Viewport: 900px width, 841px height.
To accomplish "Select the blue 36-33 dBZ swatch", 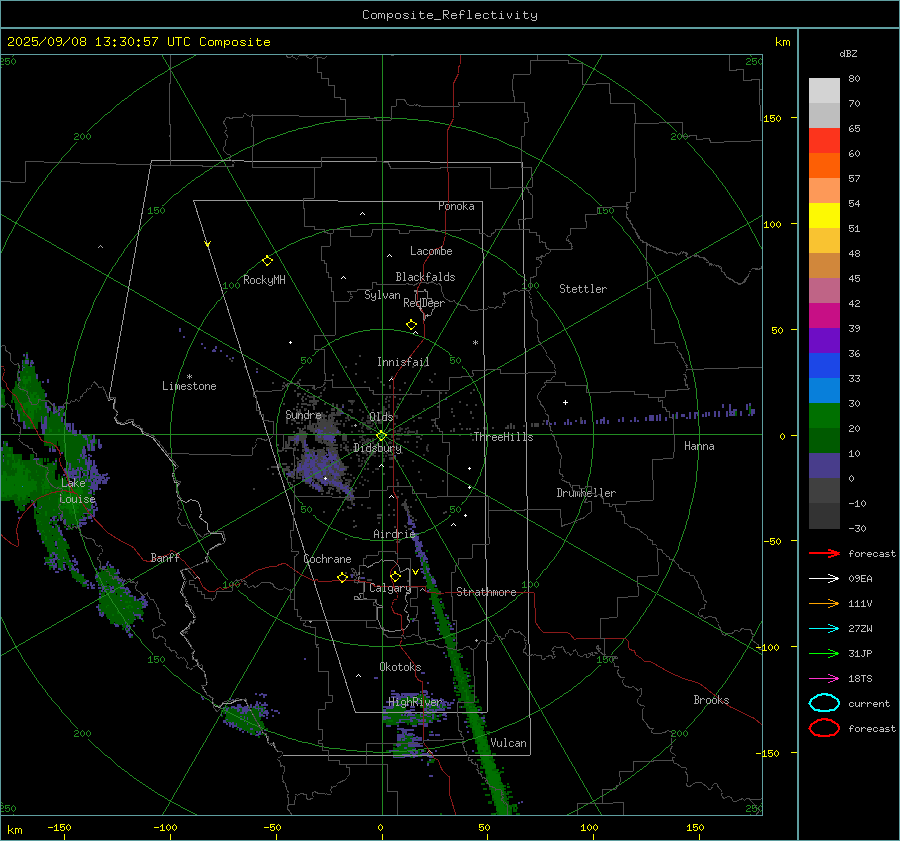I will pyautogui.click(x=824, y=366).
